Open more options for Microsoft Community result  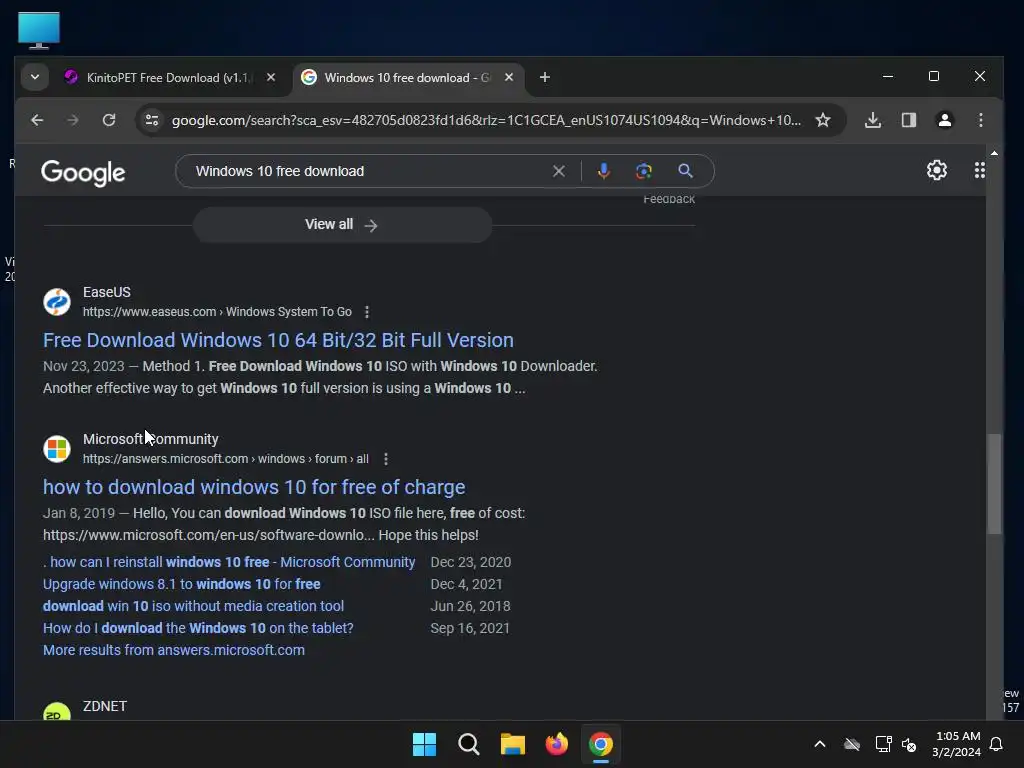pyautogui.click(x=386, y=459)
